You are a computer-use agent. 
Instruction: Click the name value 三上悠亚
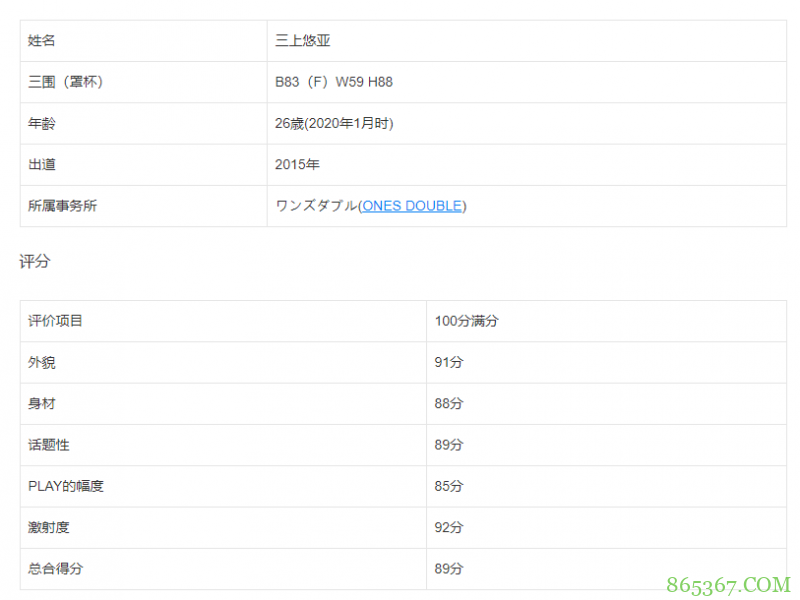tap(303, 41)
